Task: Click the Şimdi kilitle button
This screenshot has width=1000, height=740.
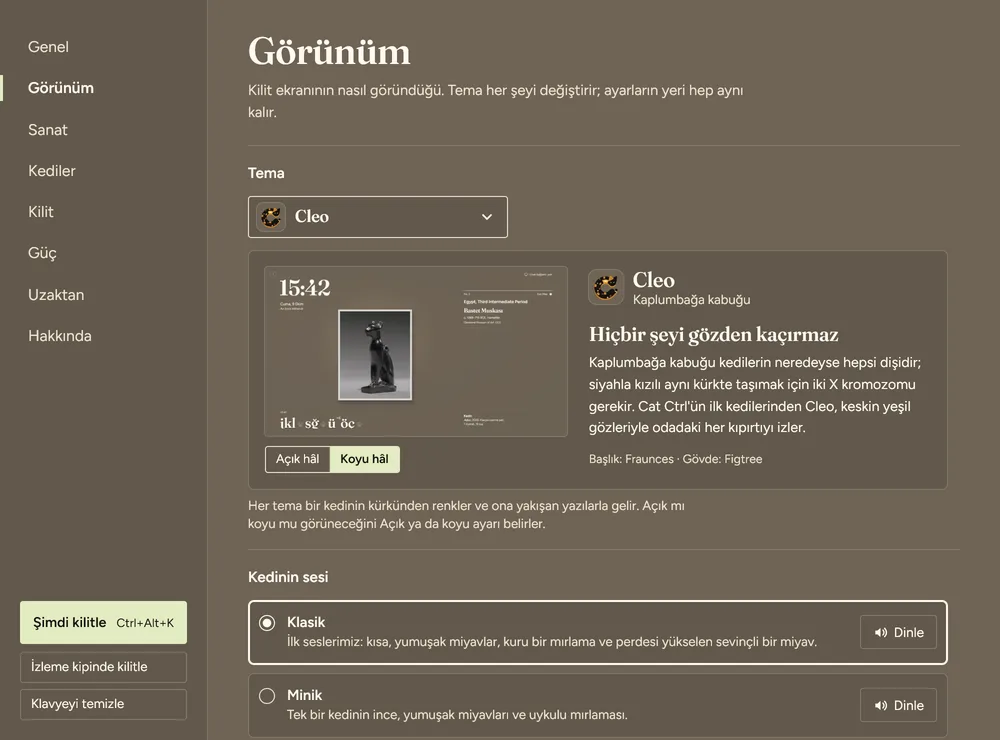Action: coord(103,623)
